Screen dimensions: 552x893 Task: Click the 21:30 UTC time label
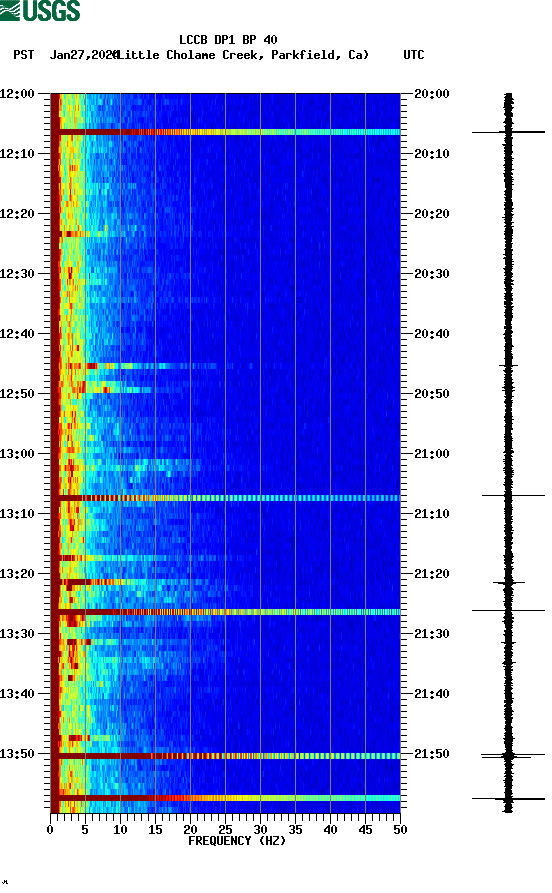pyautogui.click(x=432, y=634)
